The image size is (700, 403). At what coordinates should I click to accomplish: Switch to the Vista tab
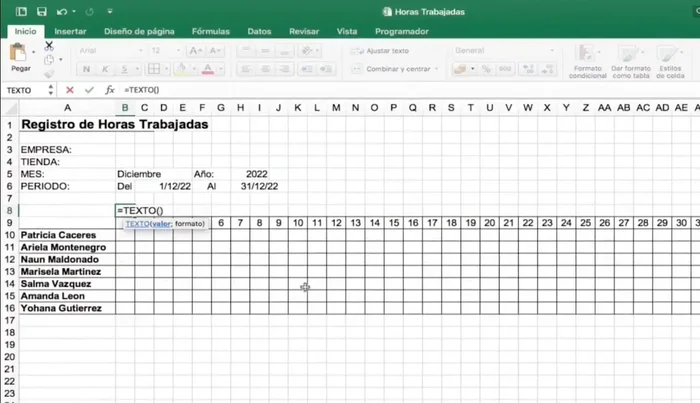(x=347, y=31)
